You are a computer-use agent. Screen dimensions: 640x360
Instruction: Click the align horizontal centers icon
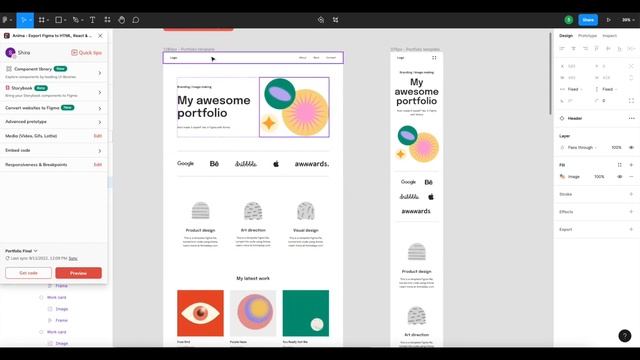click(x=573, y=49)
